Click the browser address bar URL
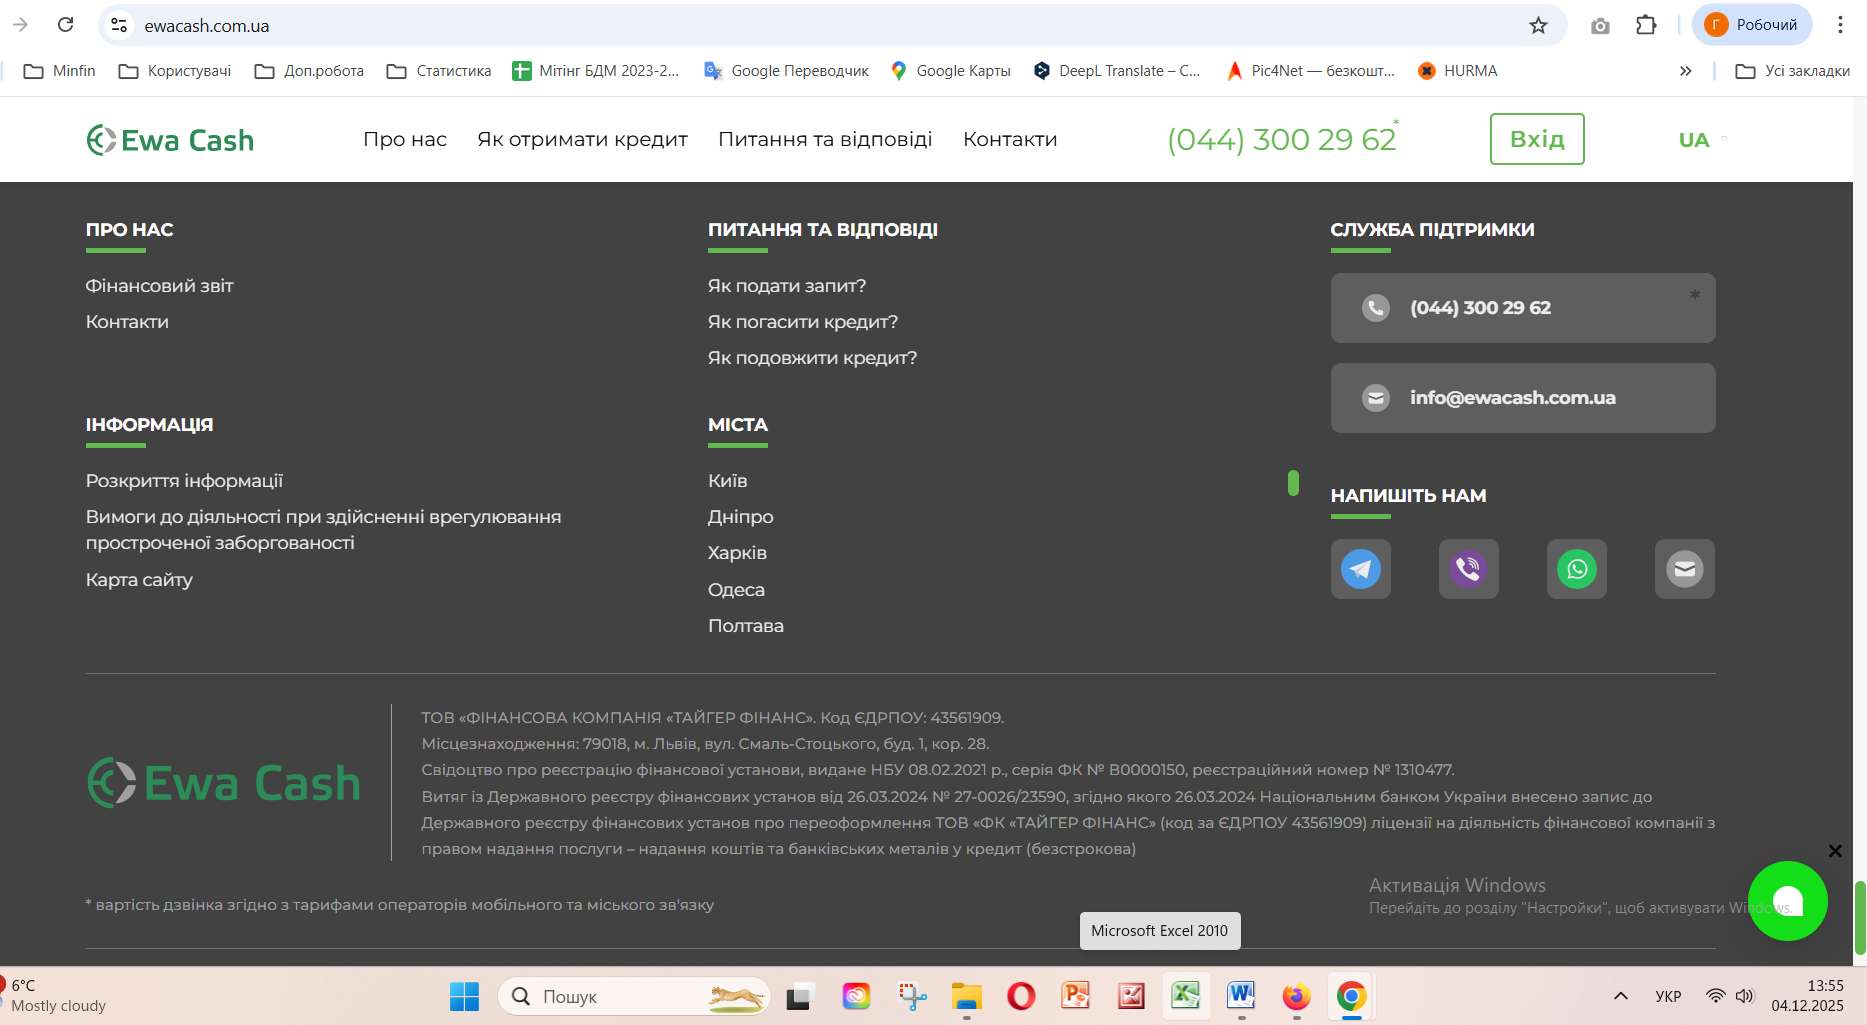The height and width of the screenshot is (1025, 1867). point(207,26)
